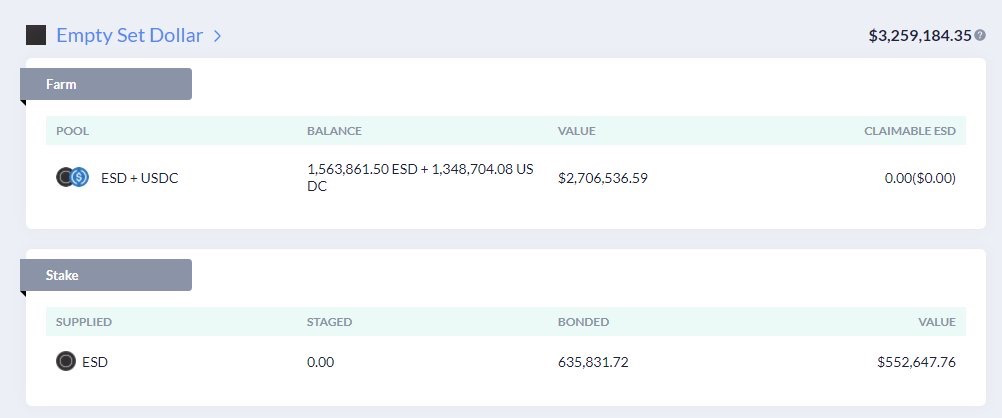Image resolution: width=1002 pixels, height=418 pixels.
Task: Select the Farm section tab
Action: tap(106, 84)
